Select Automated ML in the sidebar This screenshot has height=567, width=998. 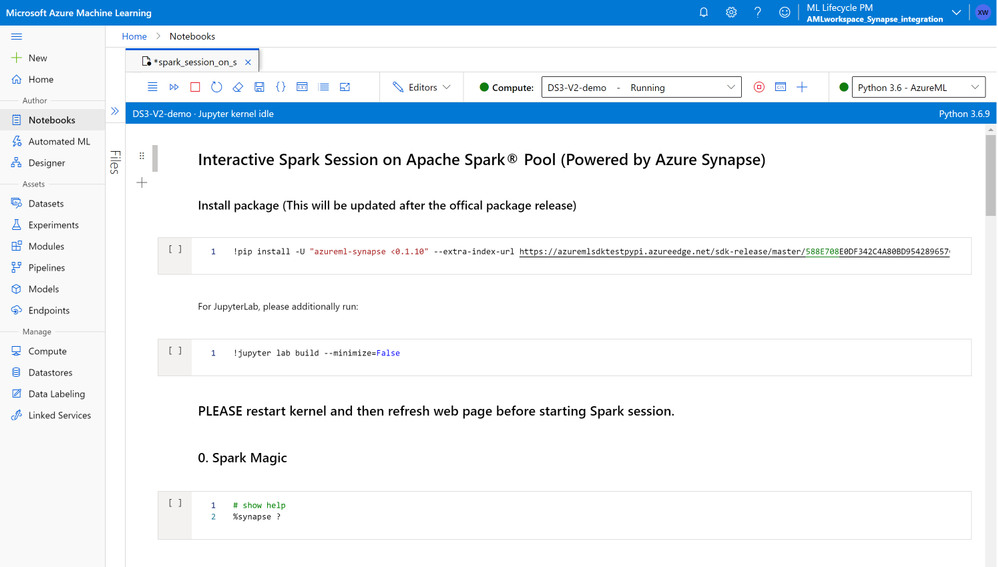(x=59, y=141)
